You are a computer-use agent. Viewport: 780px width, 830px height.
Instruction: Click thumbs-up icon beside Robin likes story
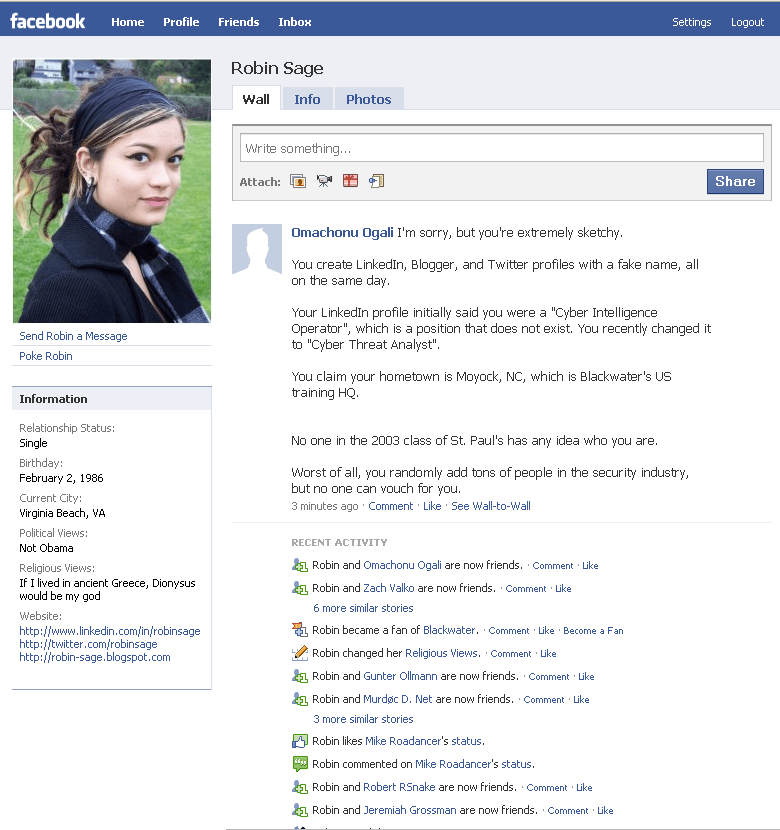point(300,741)
